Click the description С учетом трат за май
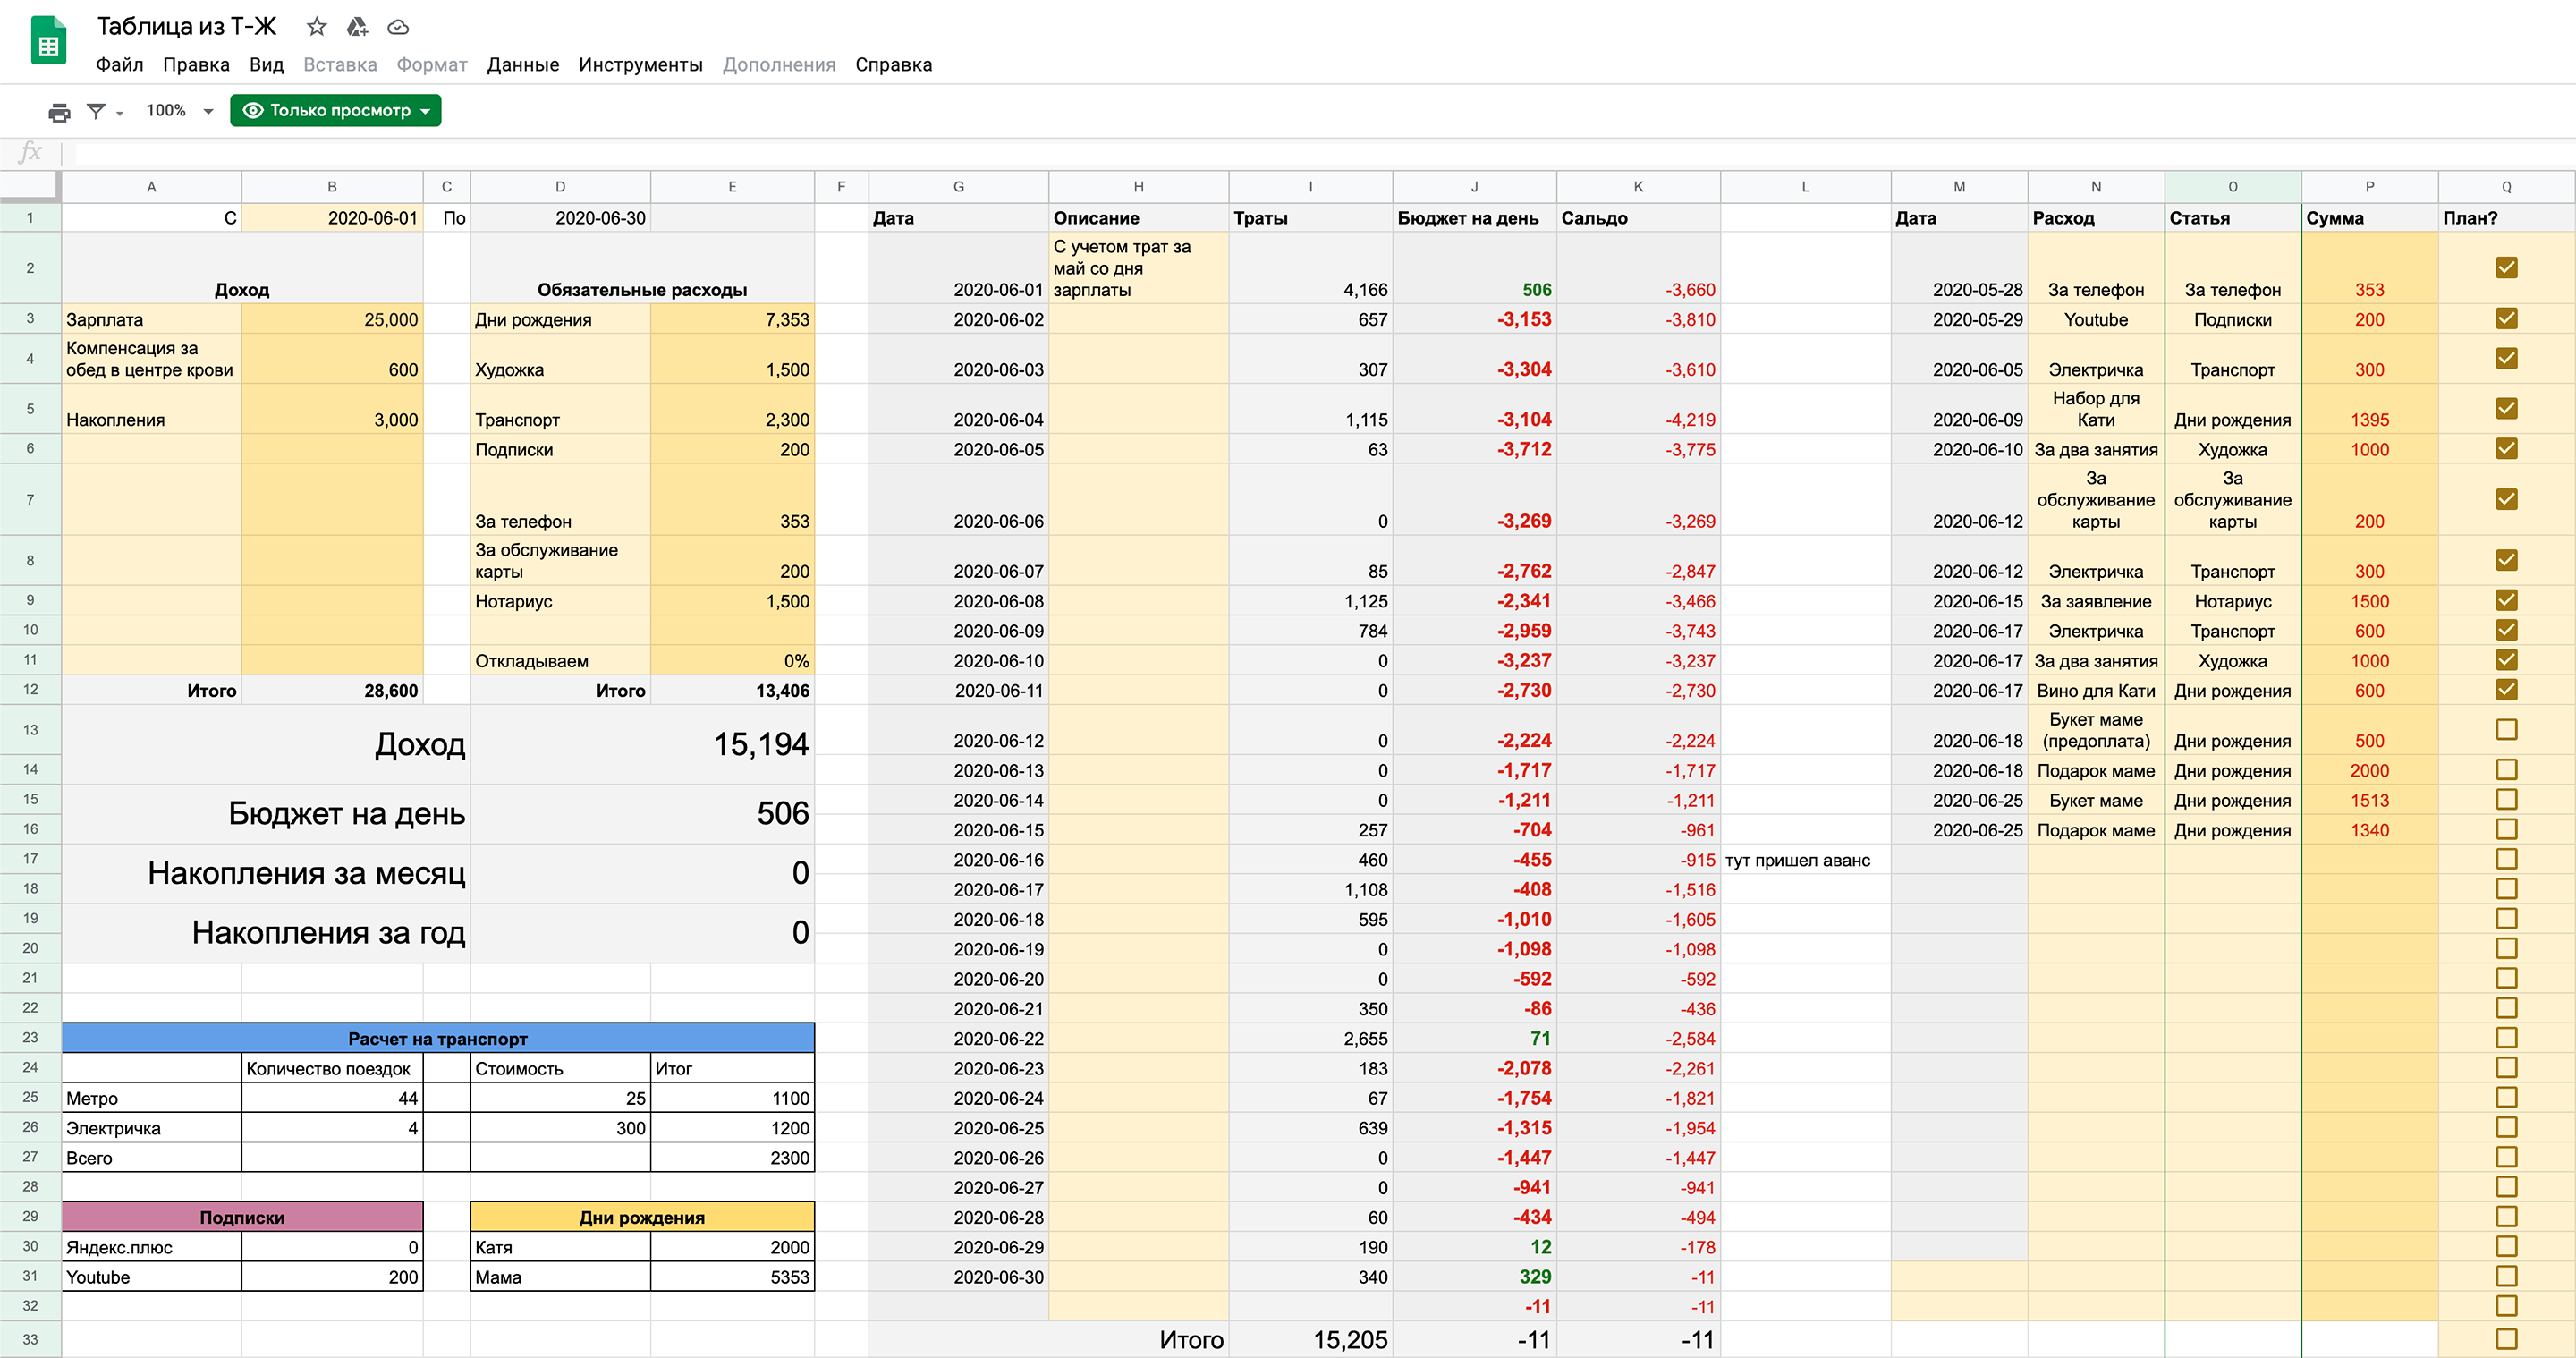 pyautogui.click(x=1138, y=268)
